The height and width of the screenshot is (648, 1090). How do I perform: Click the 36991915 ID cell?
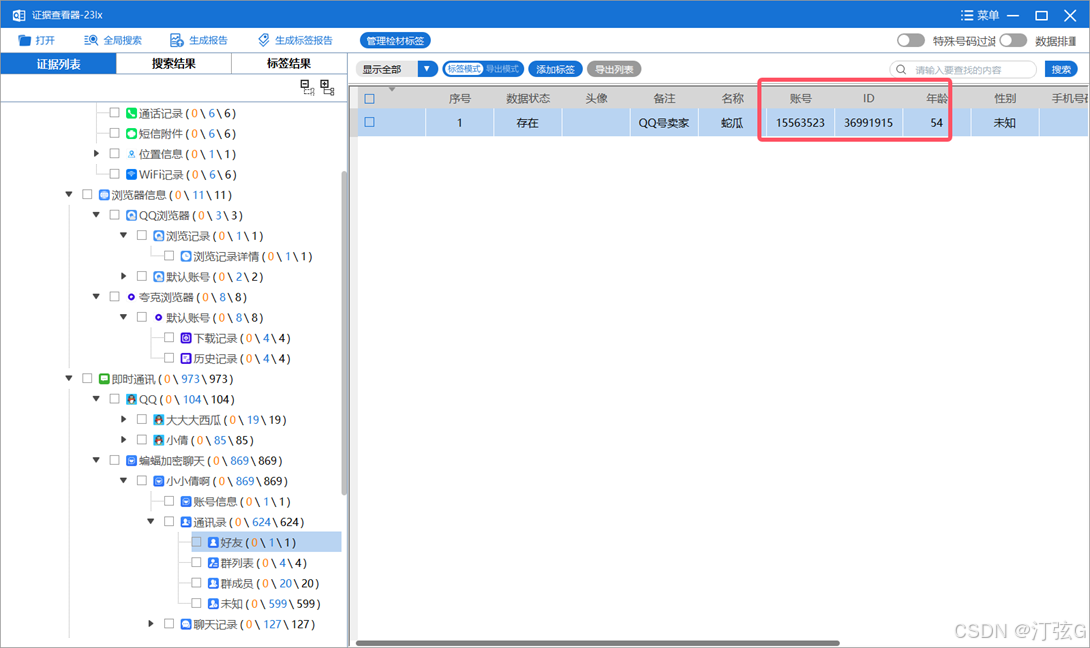(x=868, y=122)
